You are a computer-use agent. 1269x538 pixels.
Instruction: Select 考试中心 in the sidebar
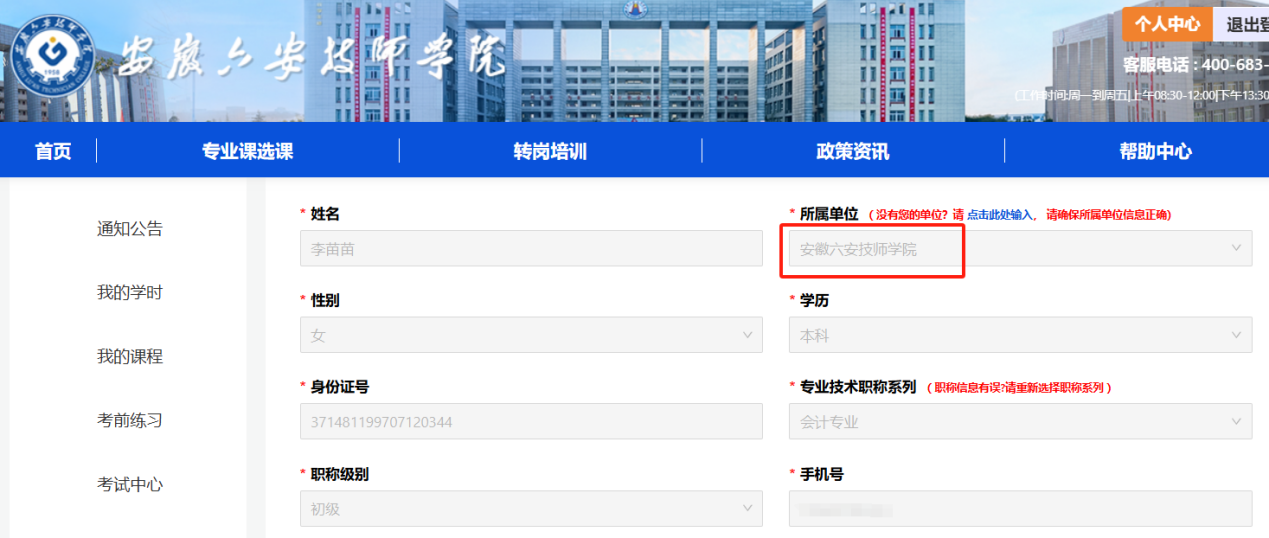[130, 485]
